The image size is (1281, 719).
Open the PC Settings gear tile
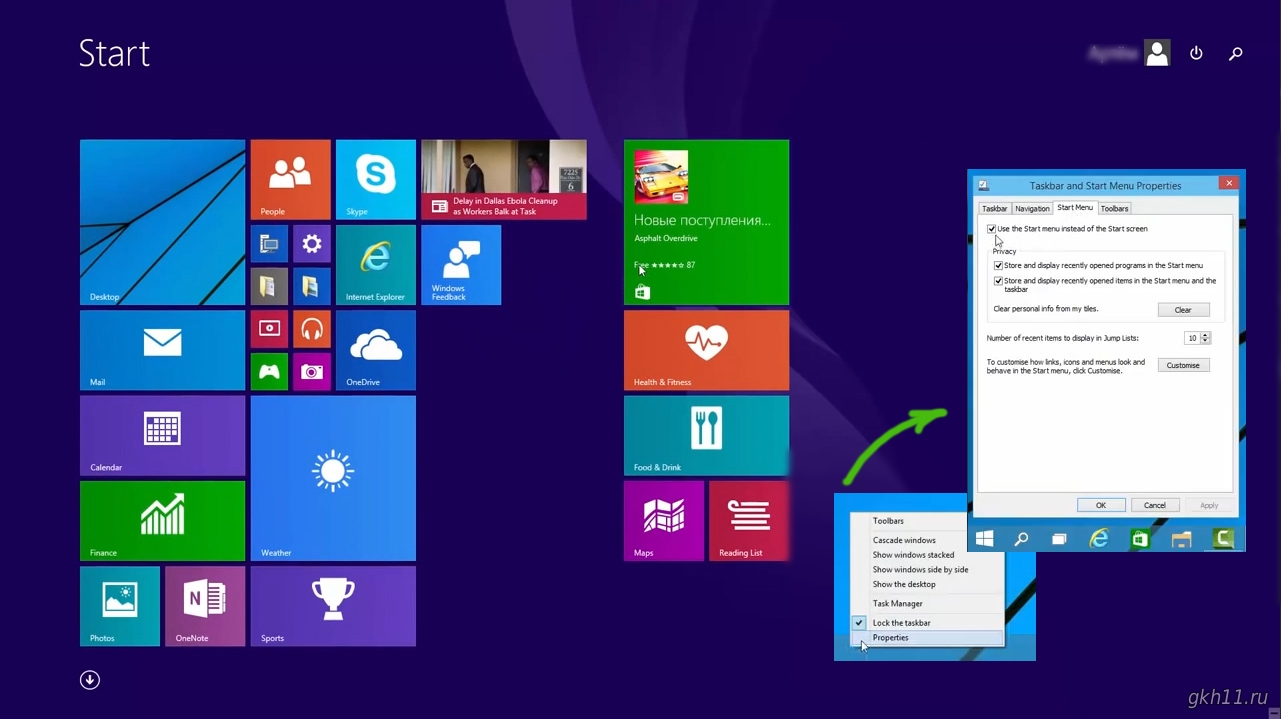312,244
